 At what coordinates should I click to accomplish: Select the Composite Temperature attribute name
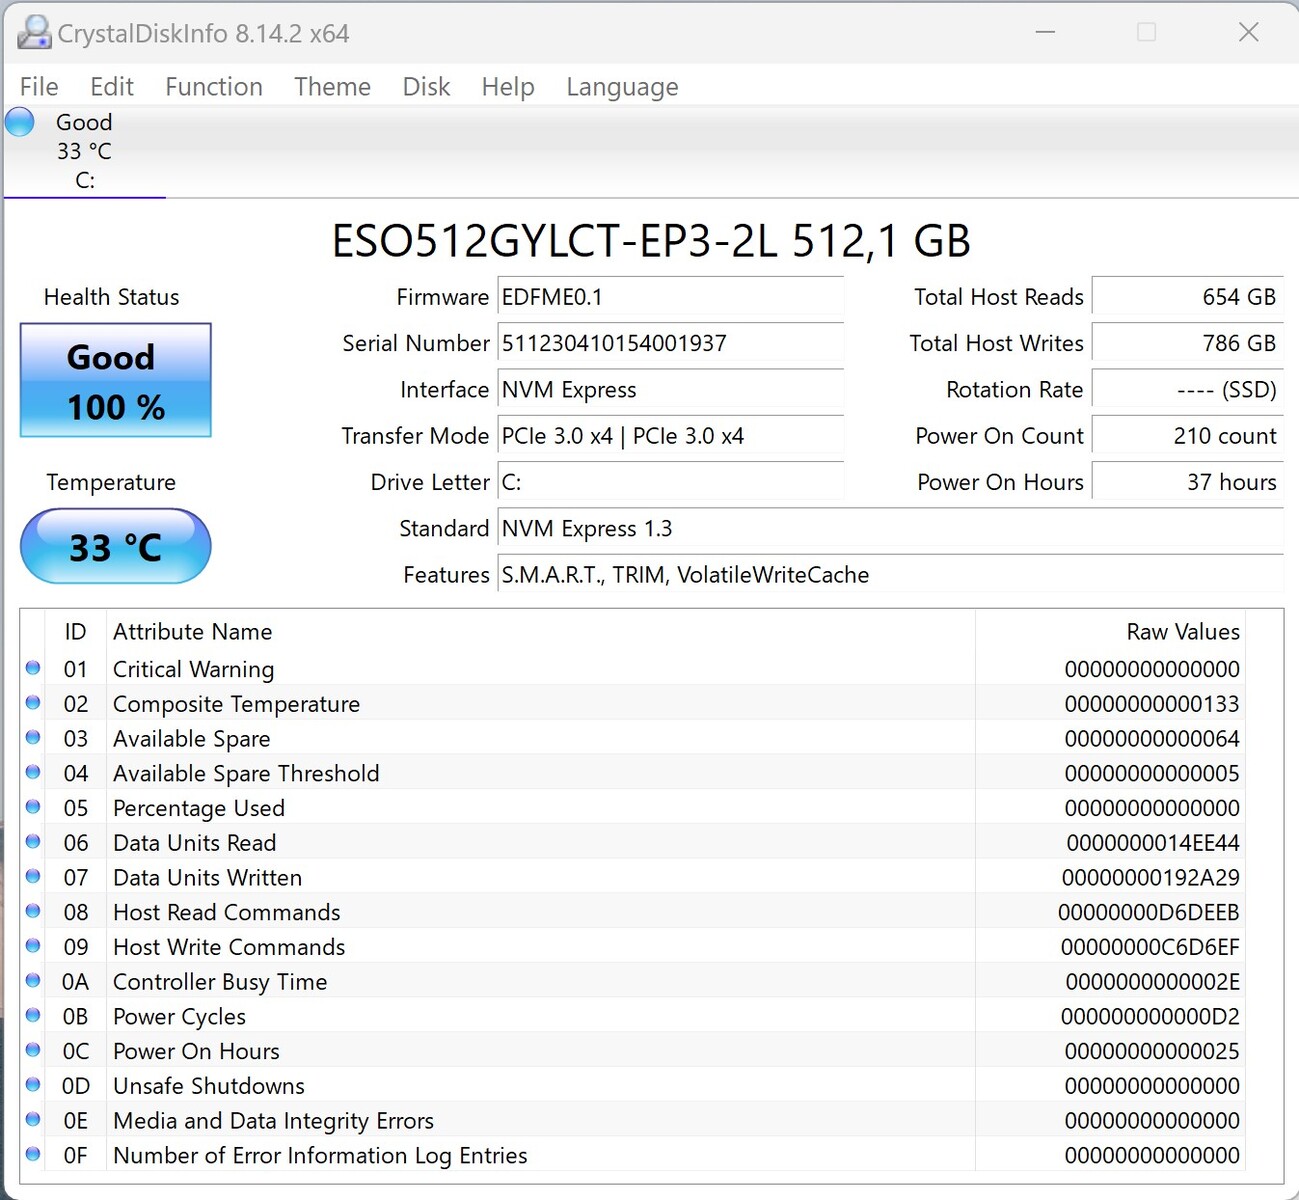[x=236, y=704]
